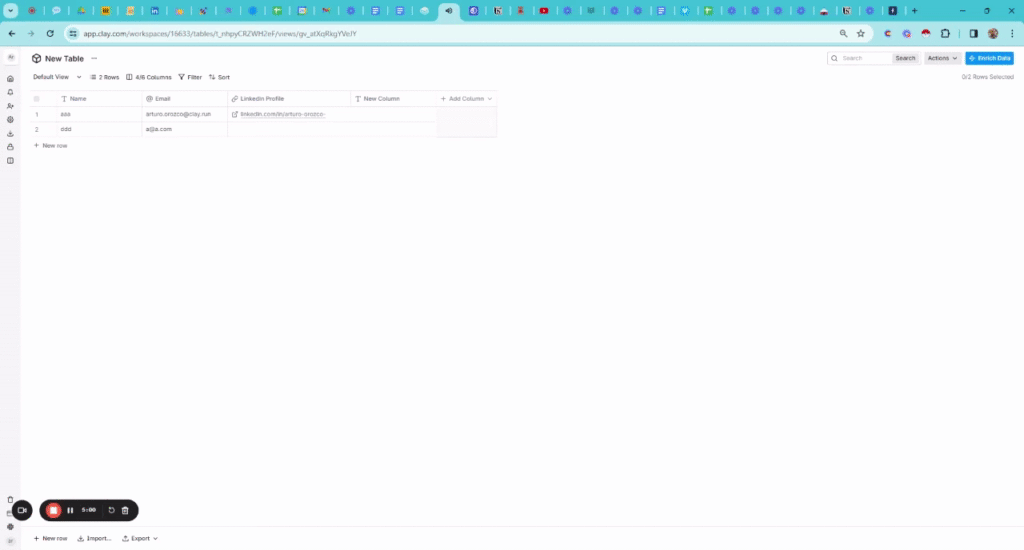Reload the page in browser
Screen dimensions: 1024x550
pyautogui.click(x=50, y=33)
